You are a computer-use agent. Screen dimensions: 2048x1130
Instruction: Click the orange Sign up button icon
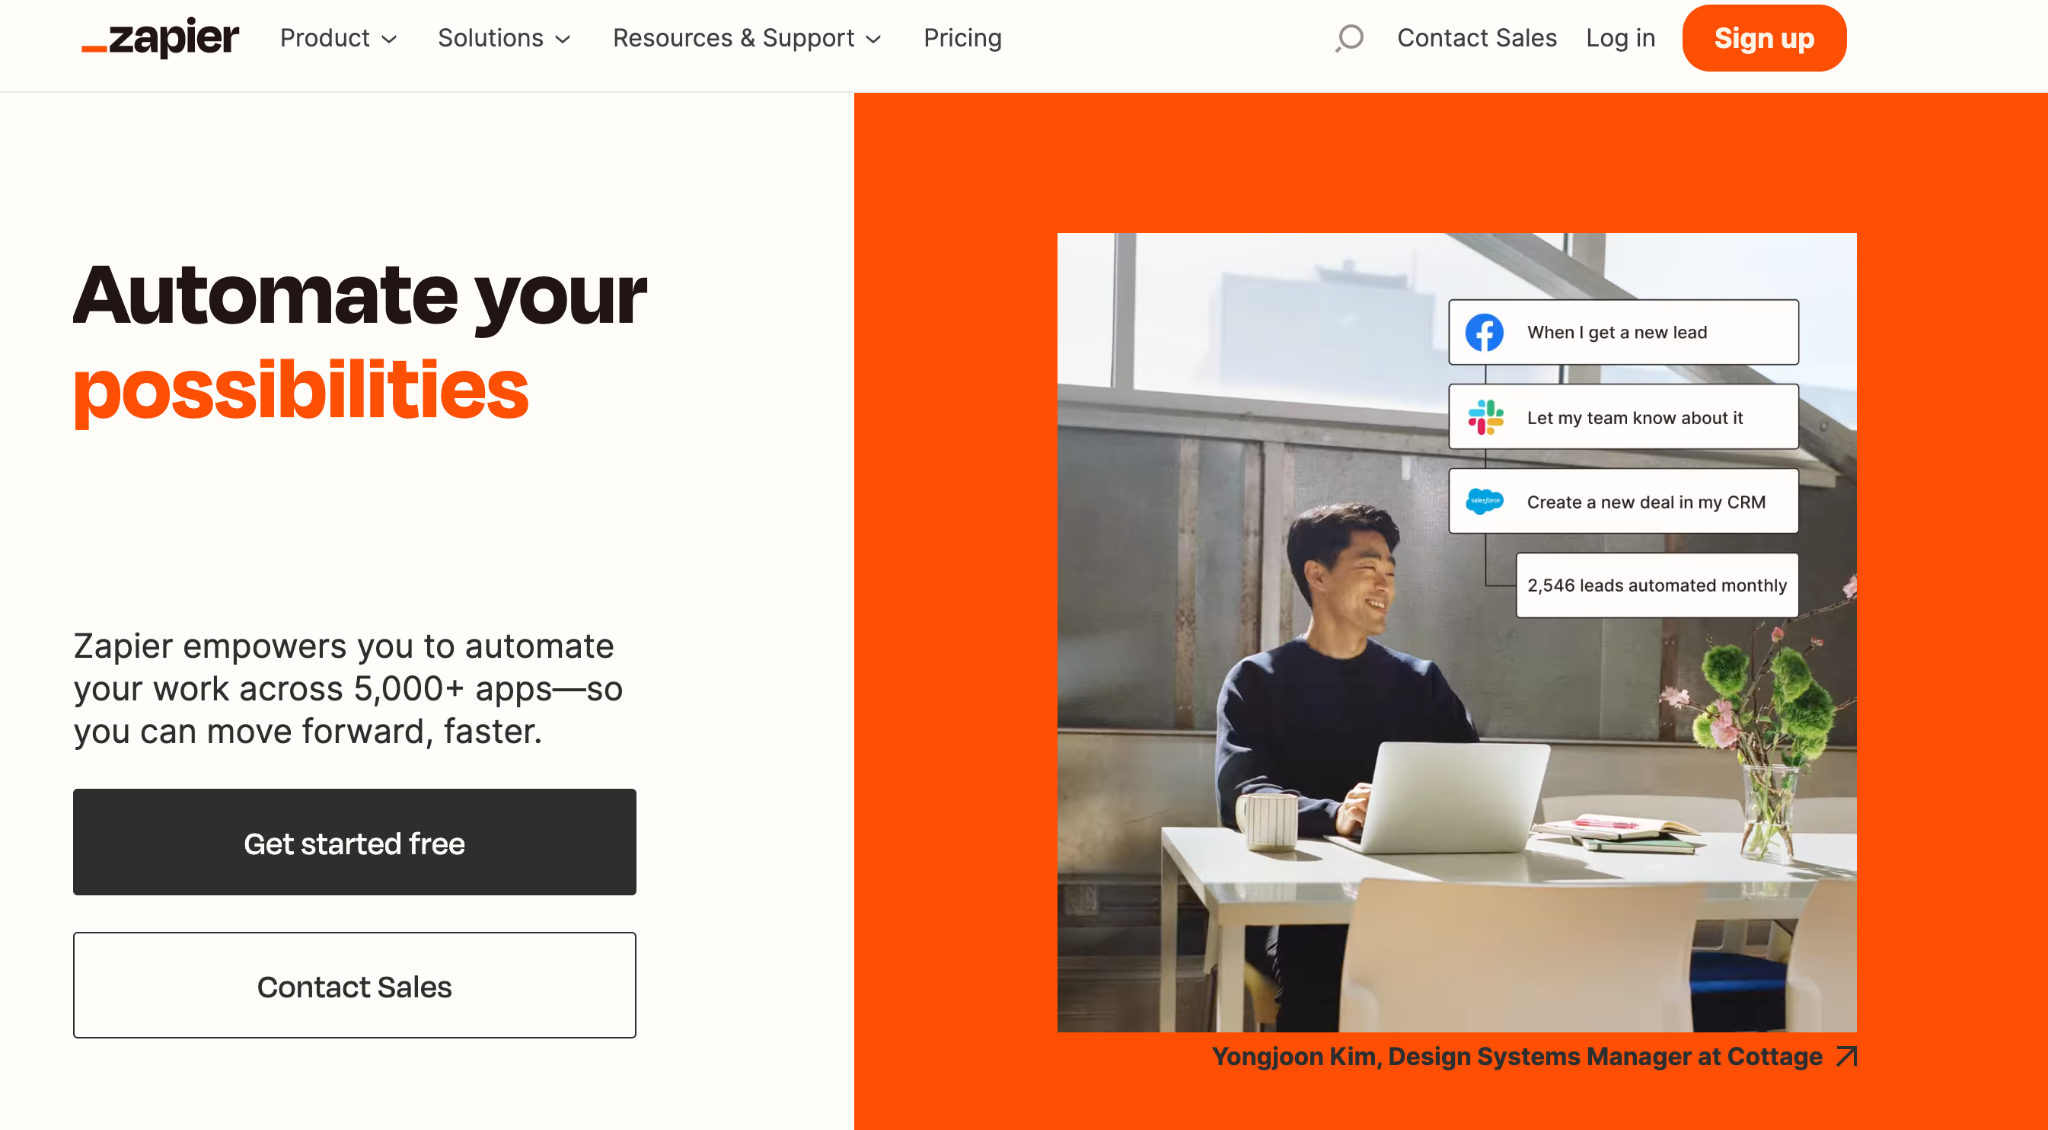[1764, 39]
